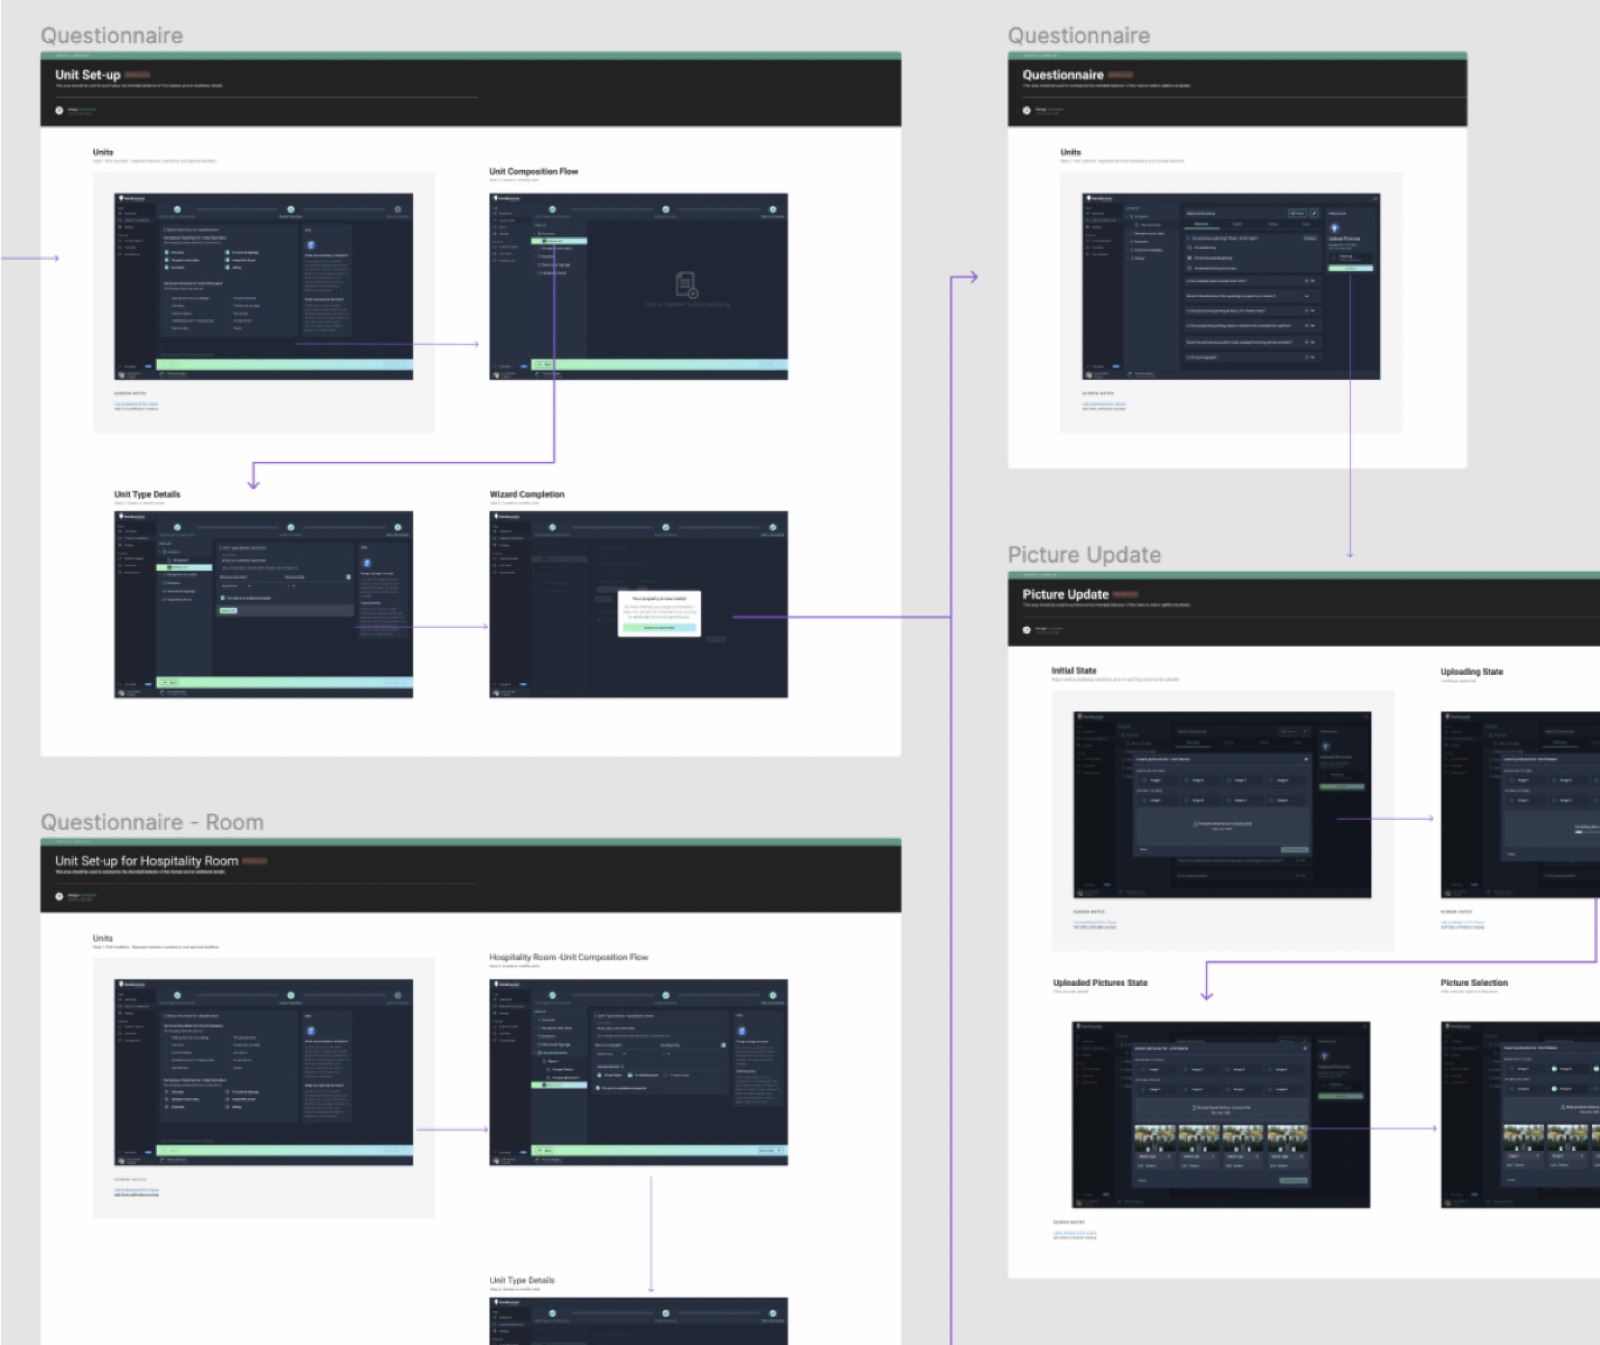Image resolution: width=1600 pixels, height=1345 pixels.
Task: Click blue info icon in Unit Type Details mockup
Action: tap(366, 563)
